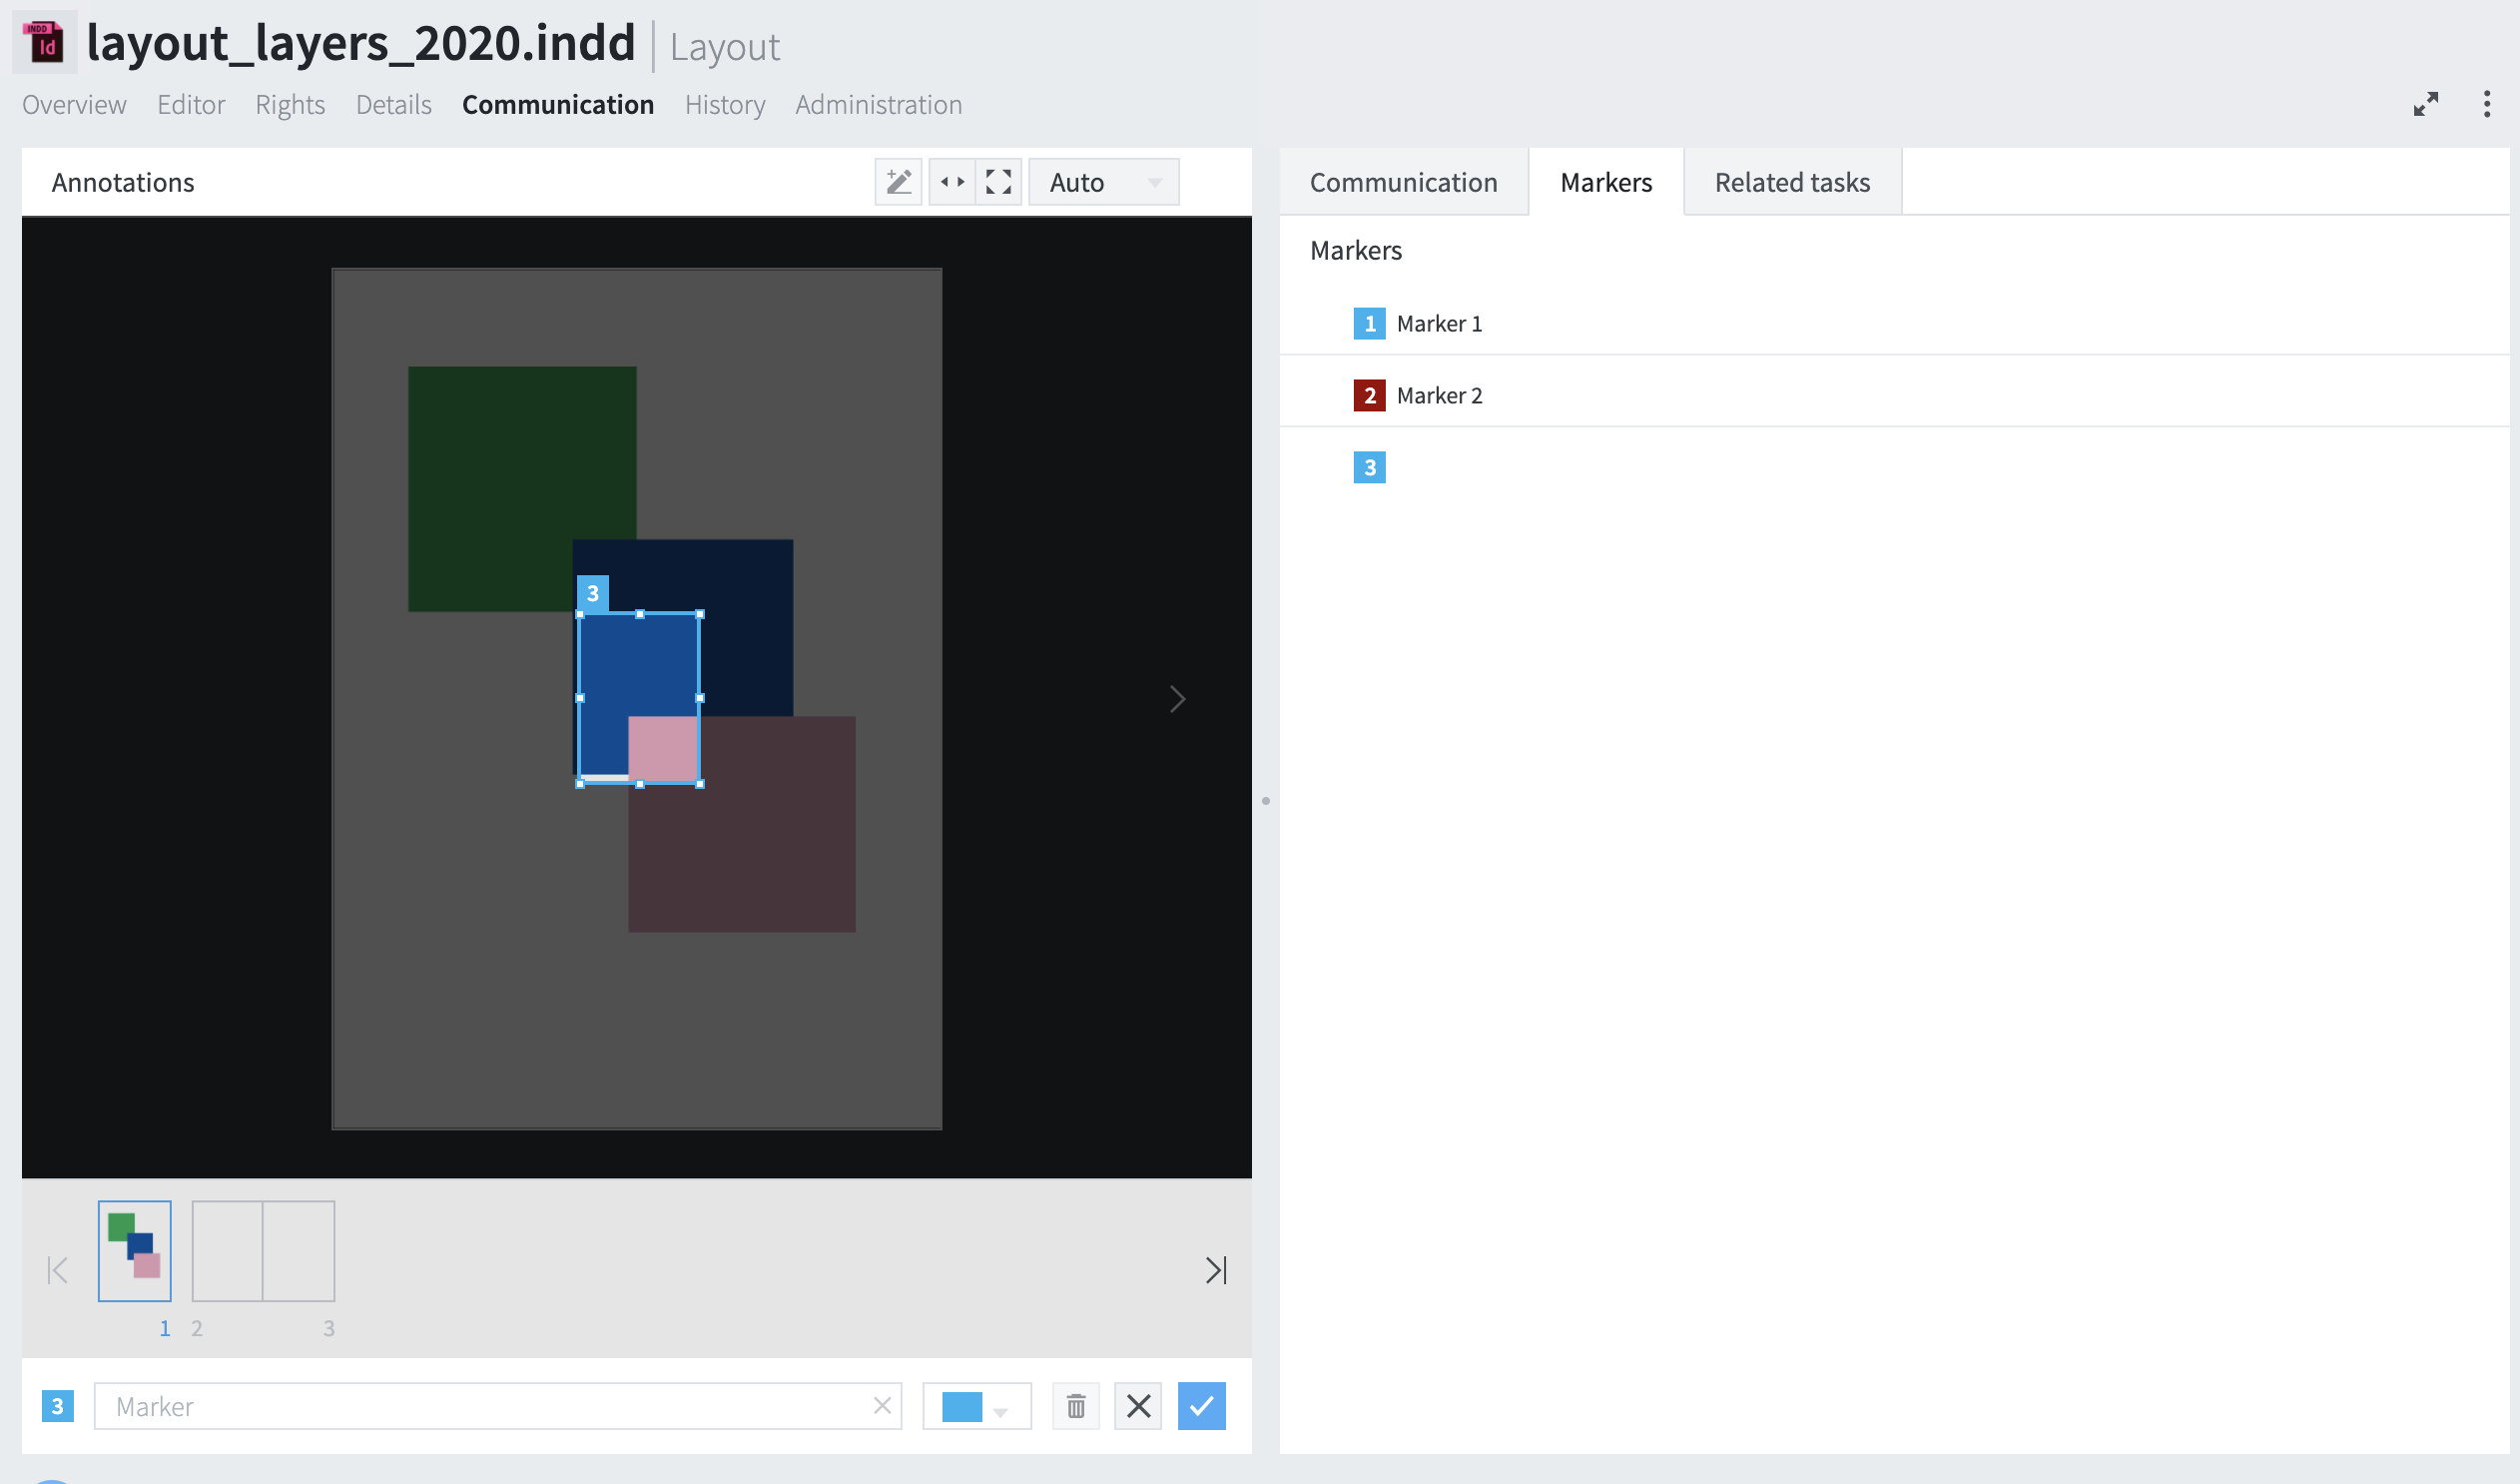The height and width of the screenshot is (1484, 2520).
Task: Select the numbered badge for marker 3
Action: pos(1368,467)
